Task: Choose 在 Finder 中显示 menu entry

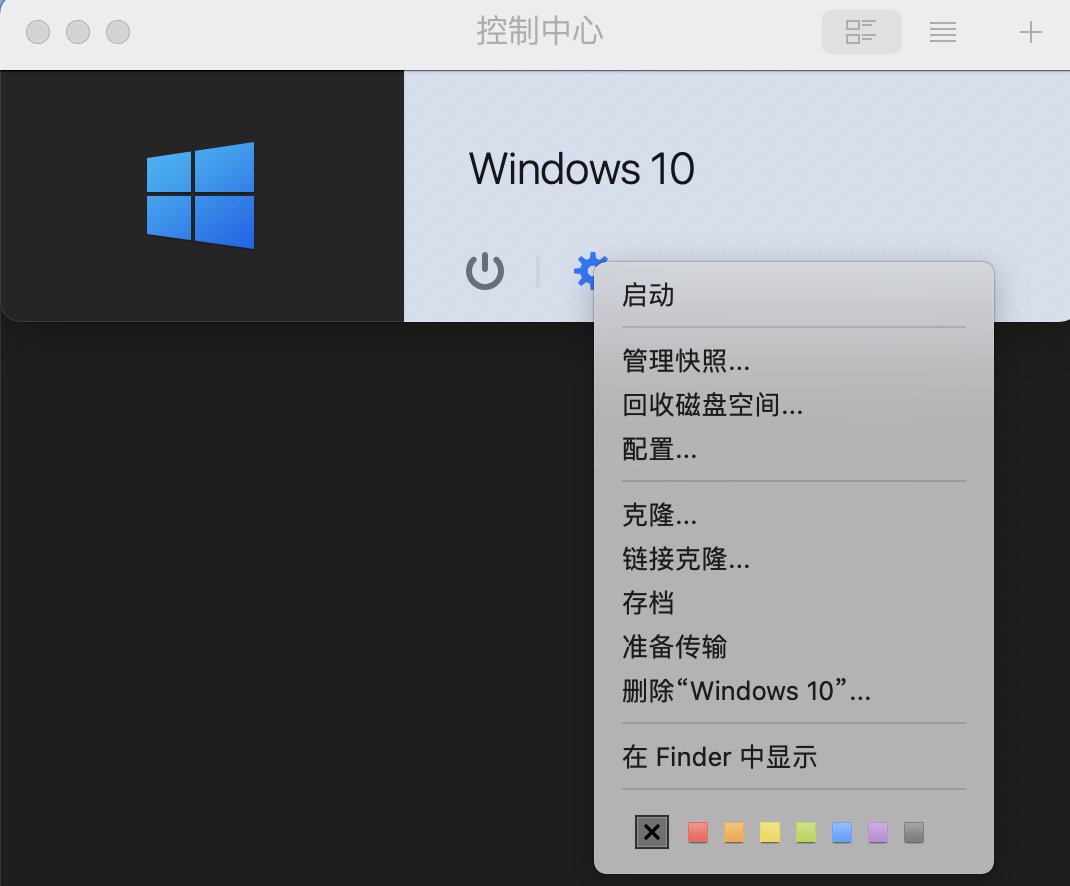Action: pos(794,756)
